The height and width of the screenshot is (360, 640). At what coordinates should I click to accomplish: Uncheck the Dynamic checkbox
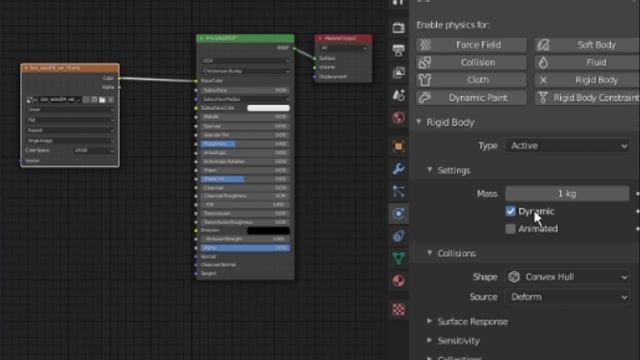coord(510,211)
